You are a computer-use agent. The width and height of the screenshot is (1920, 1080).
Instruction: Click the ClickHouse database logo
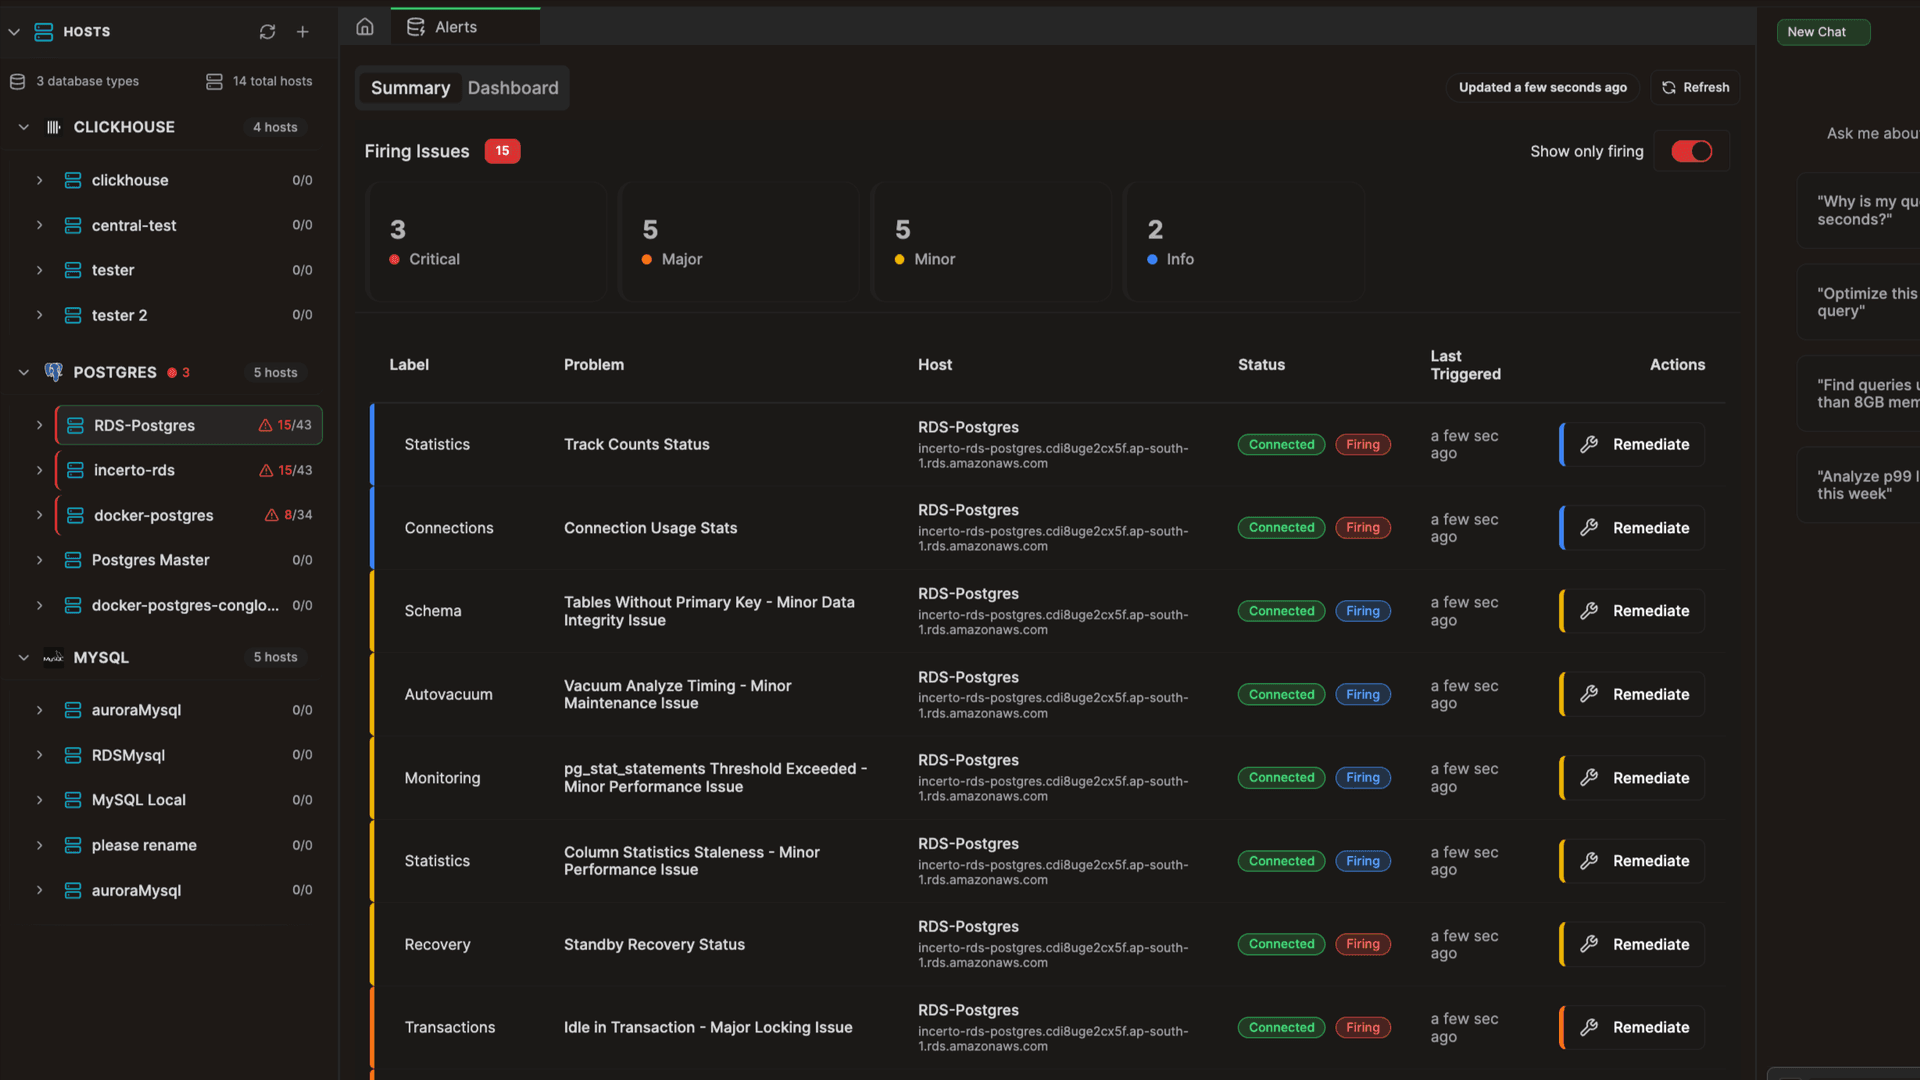coord(54,127)
